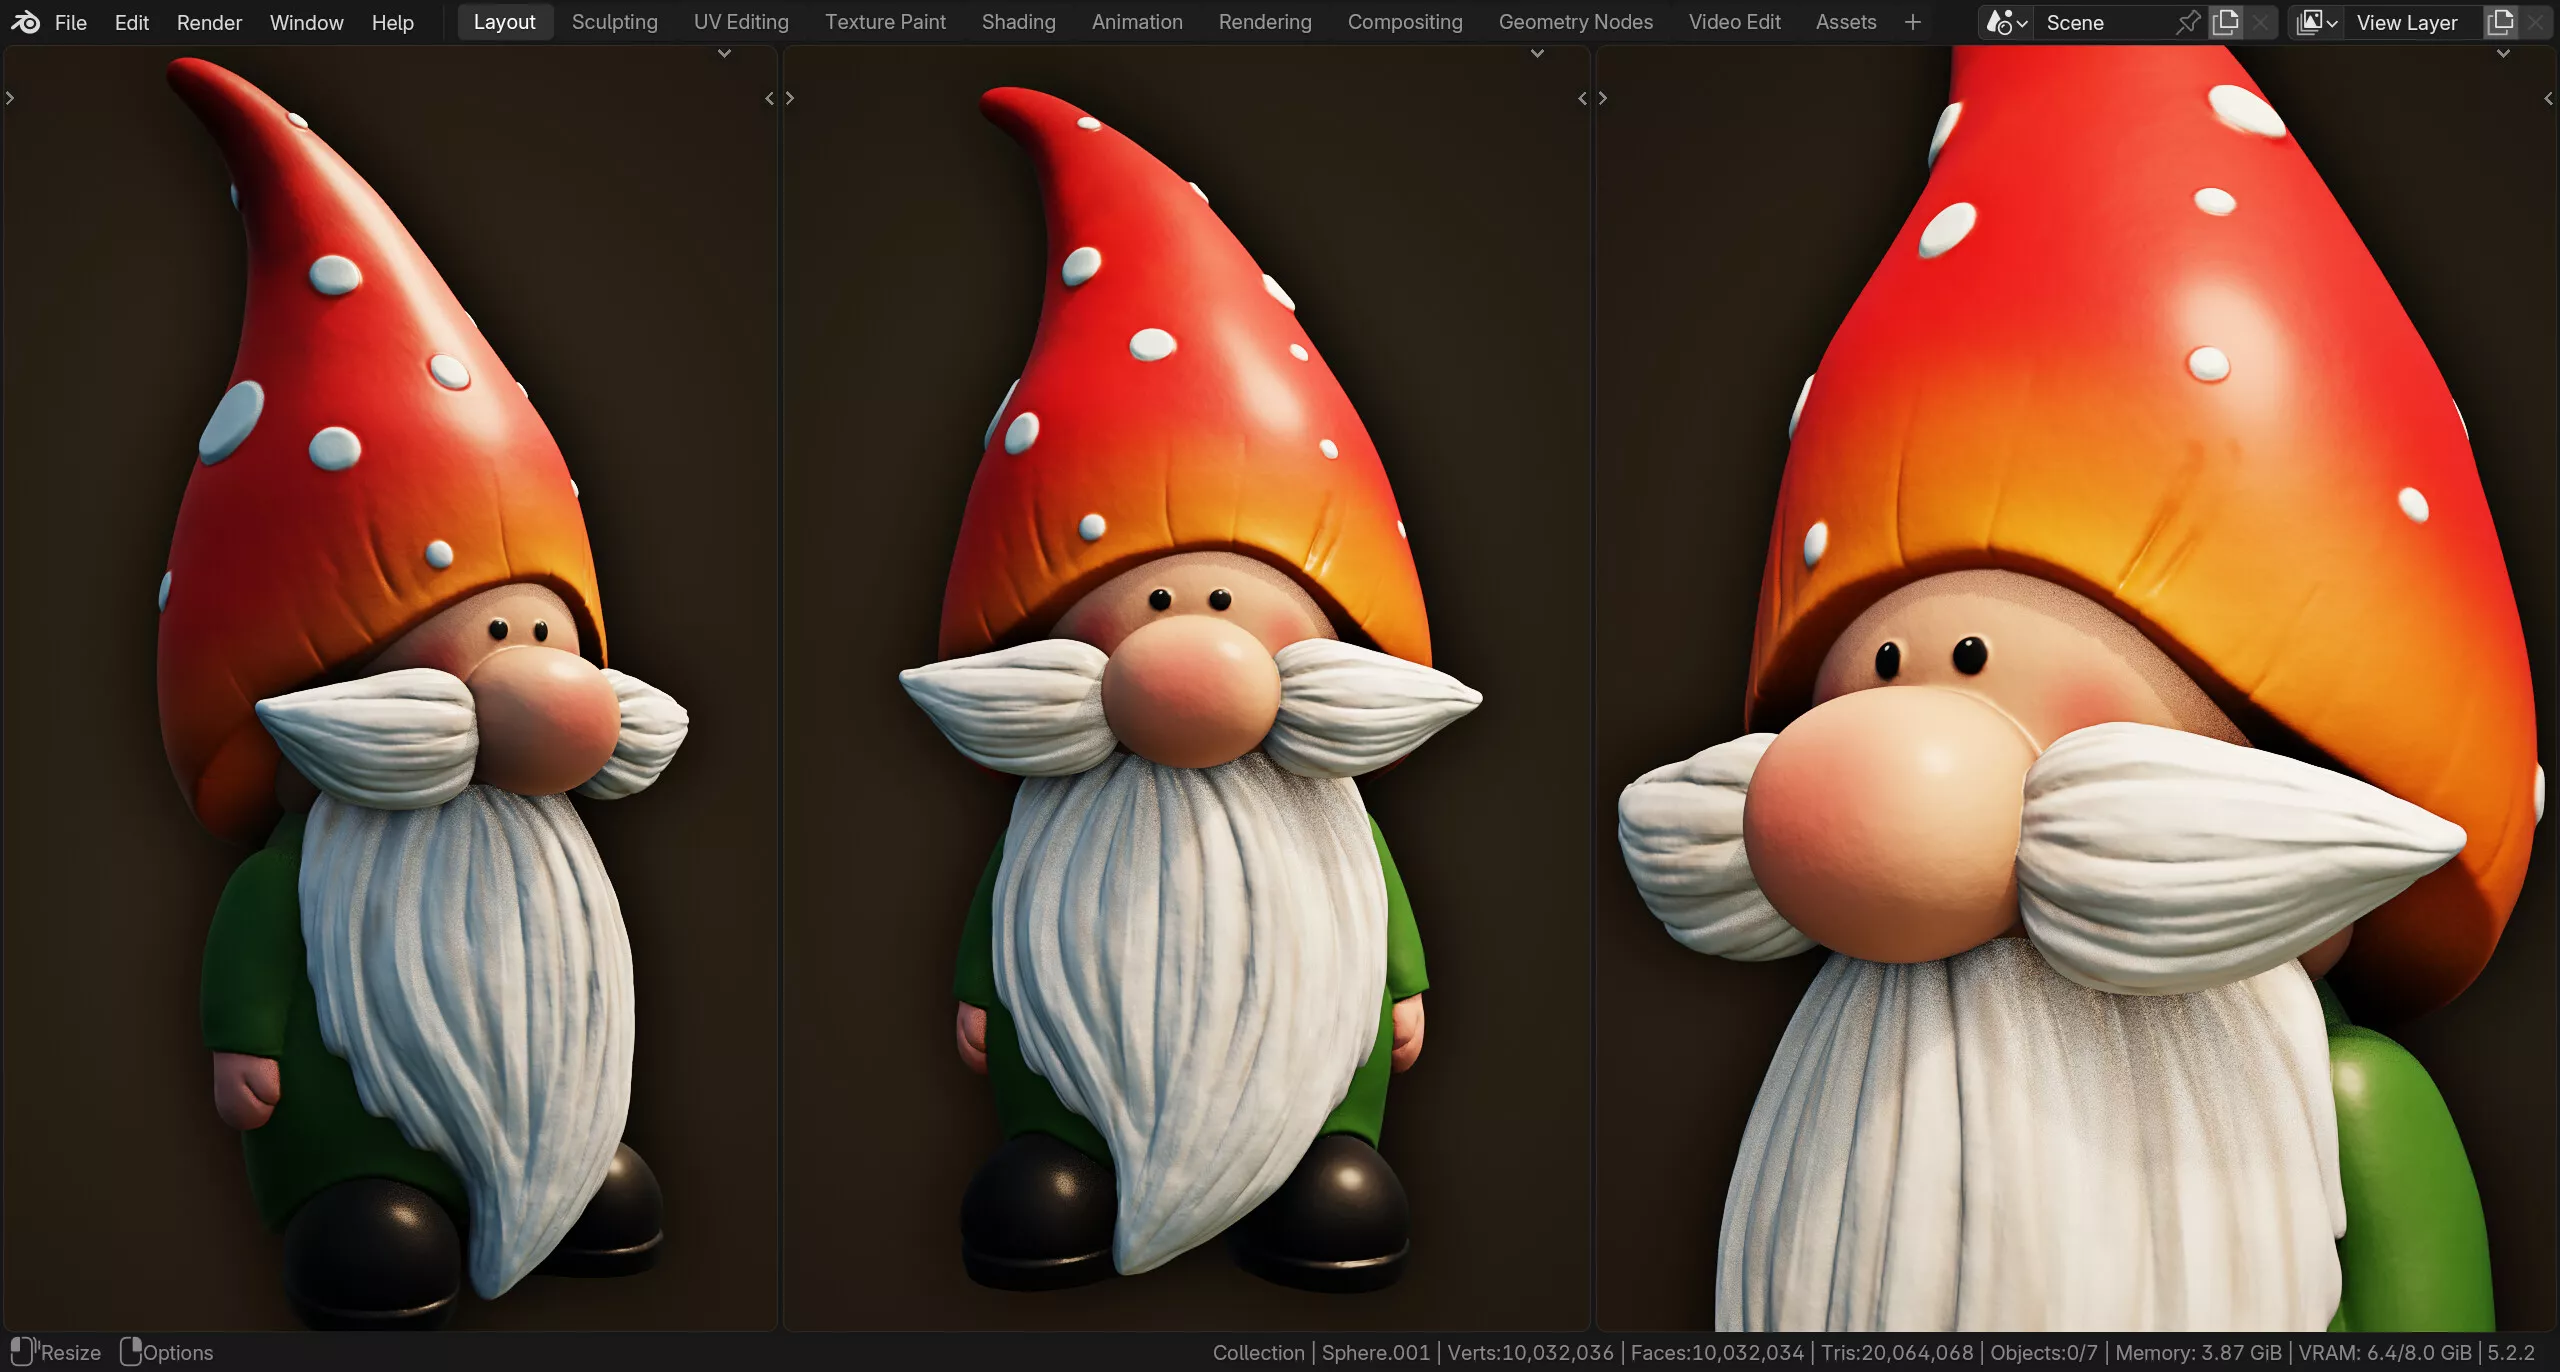
Task: Open the Render menu
Action: click(x=209, y=22)
